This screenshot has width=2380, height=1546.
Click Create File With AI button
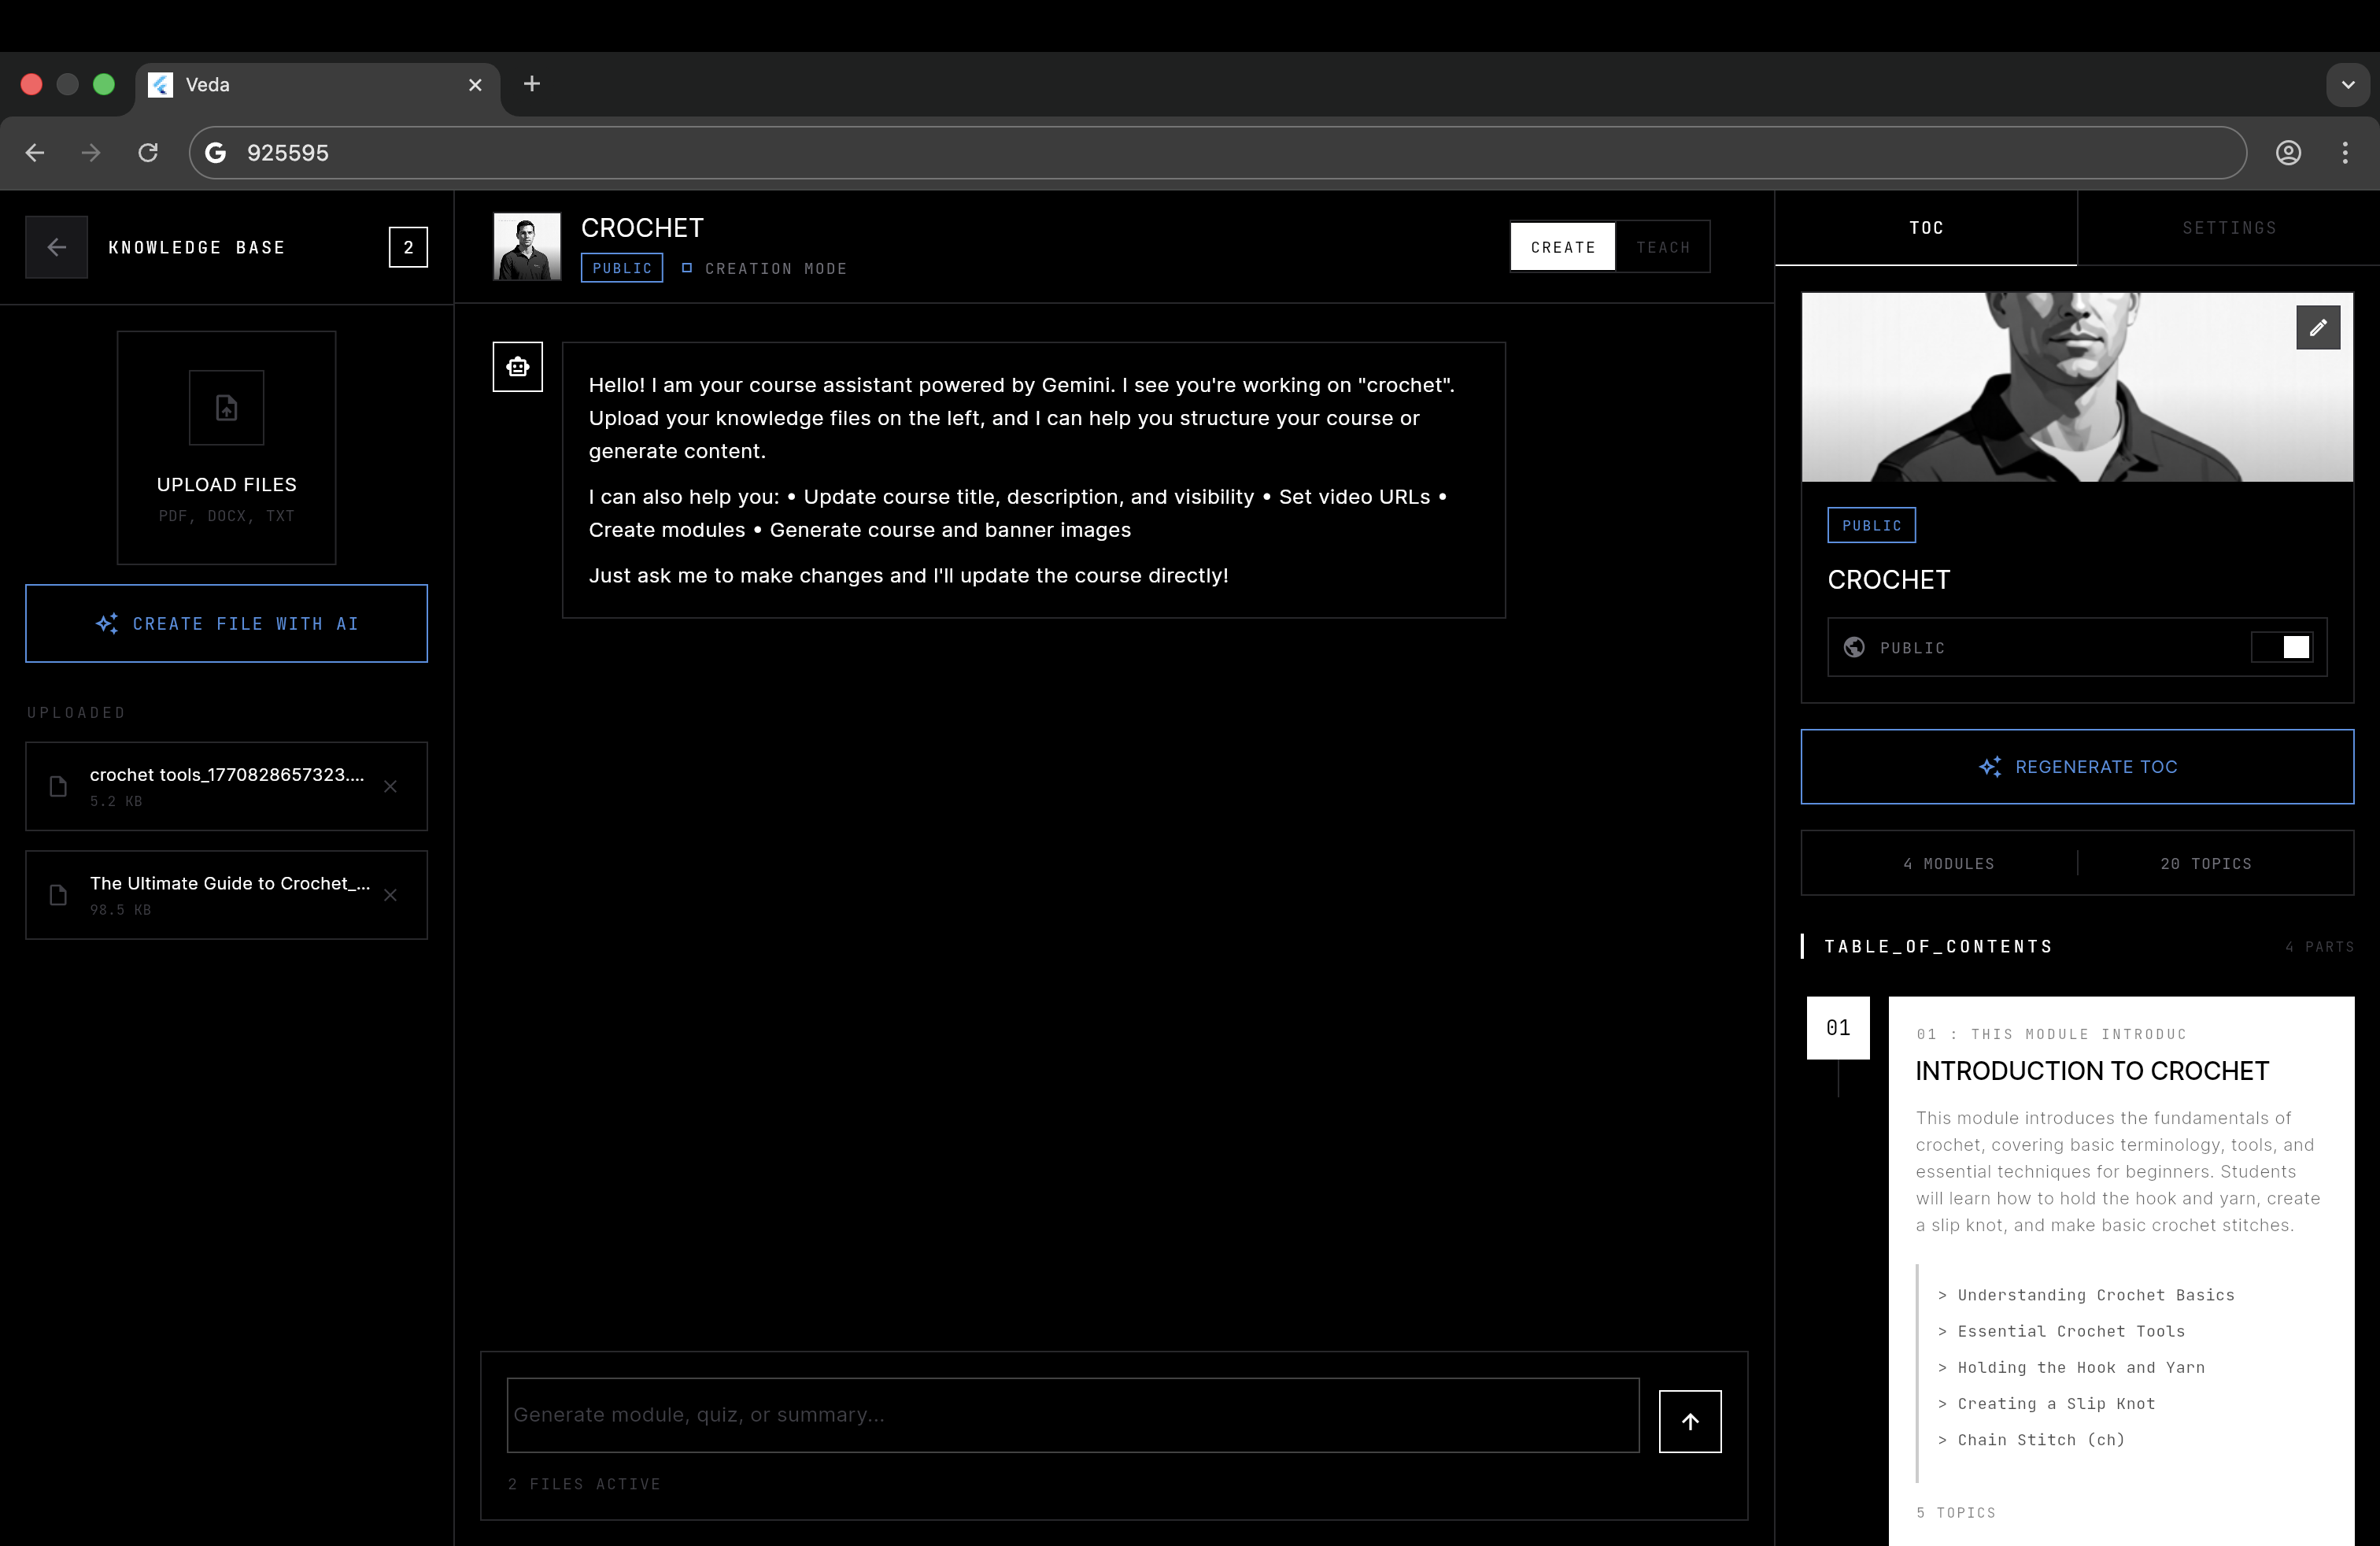(x=226, y=624)
